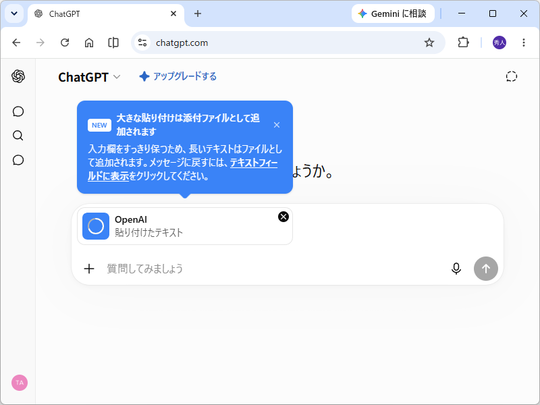This screenshot has width=540, height=405.
Task: Click the Gemini に相談 button
Action: [393, 14]
